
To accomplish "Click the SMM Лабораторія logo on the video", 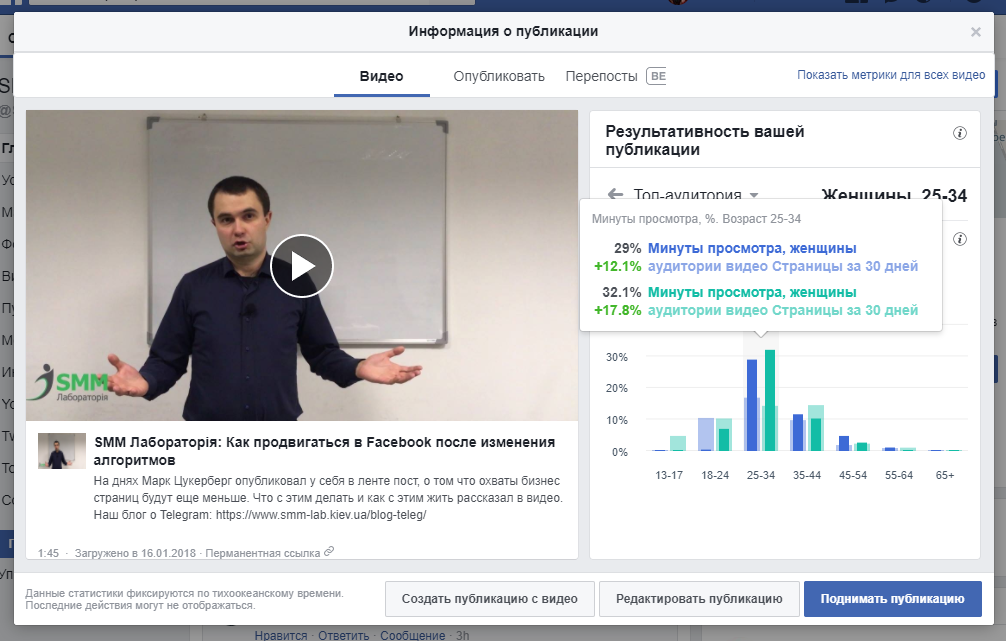I will [x=72, y=383].
